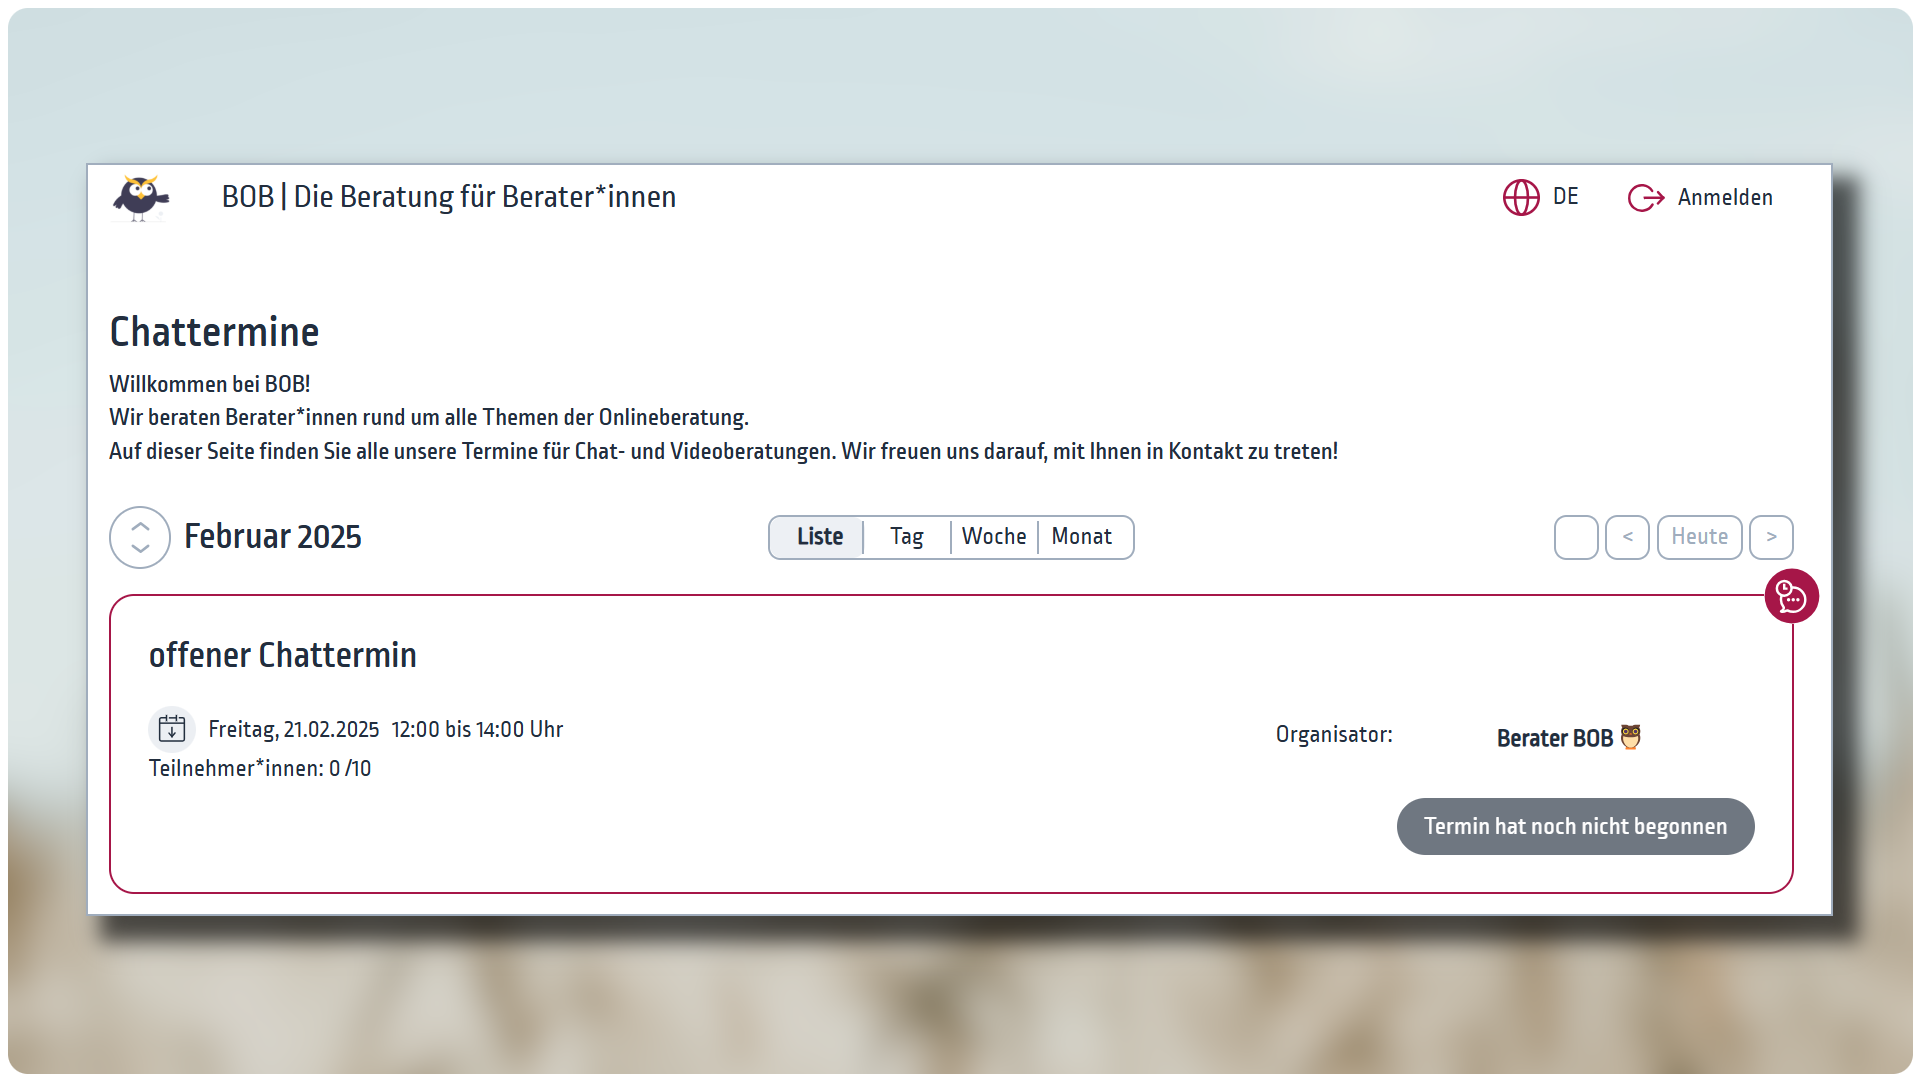Switch to Monat view
Viewport: 1920px width, 1080px height.
coord(1081,537)
